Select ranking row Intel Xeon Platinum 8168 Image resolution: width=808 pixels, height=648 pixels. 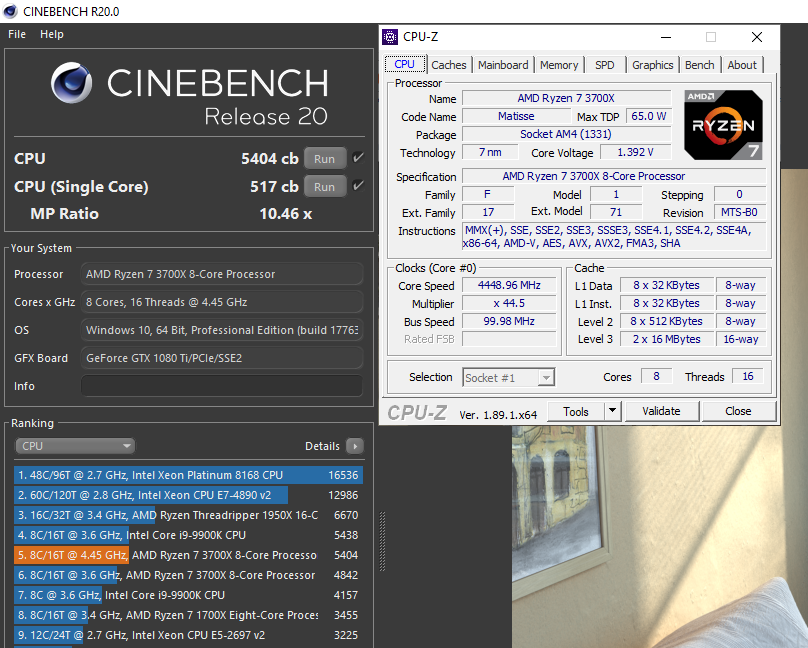tap(189, 475)
